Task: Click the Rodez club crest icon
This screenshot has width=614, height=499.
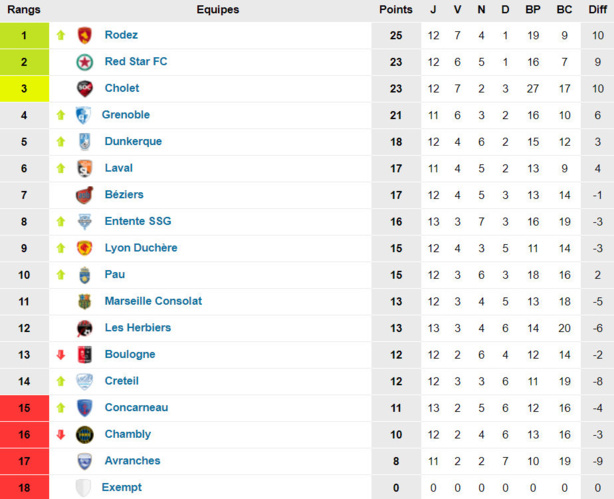Action: point(85,35)
